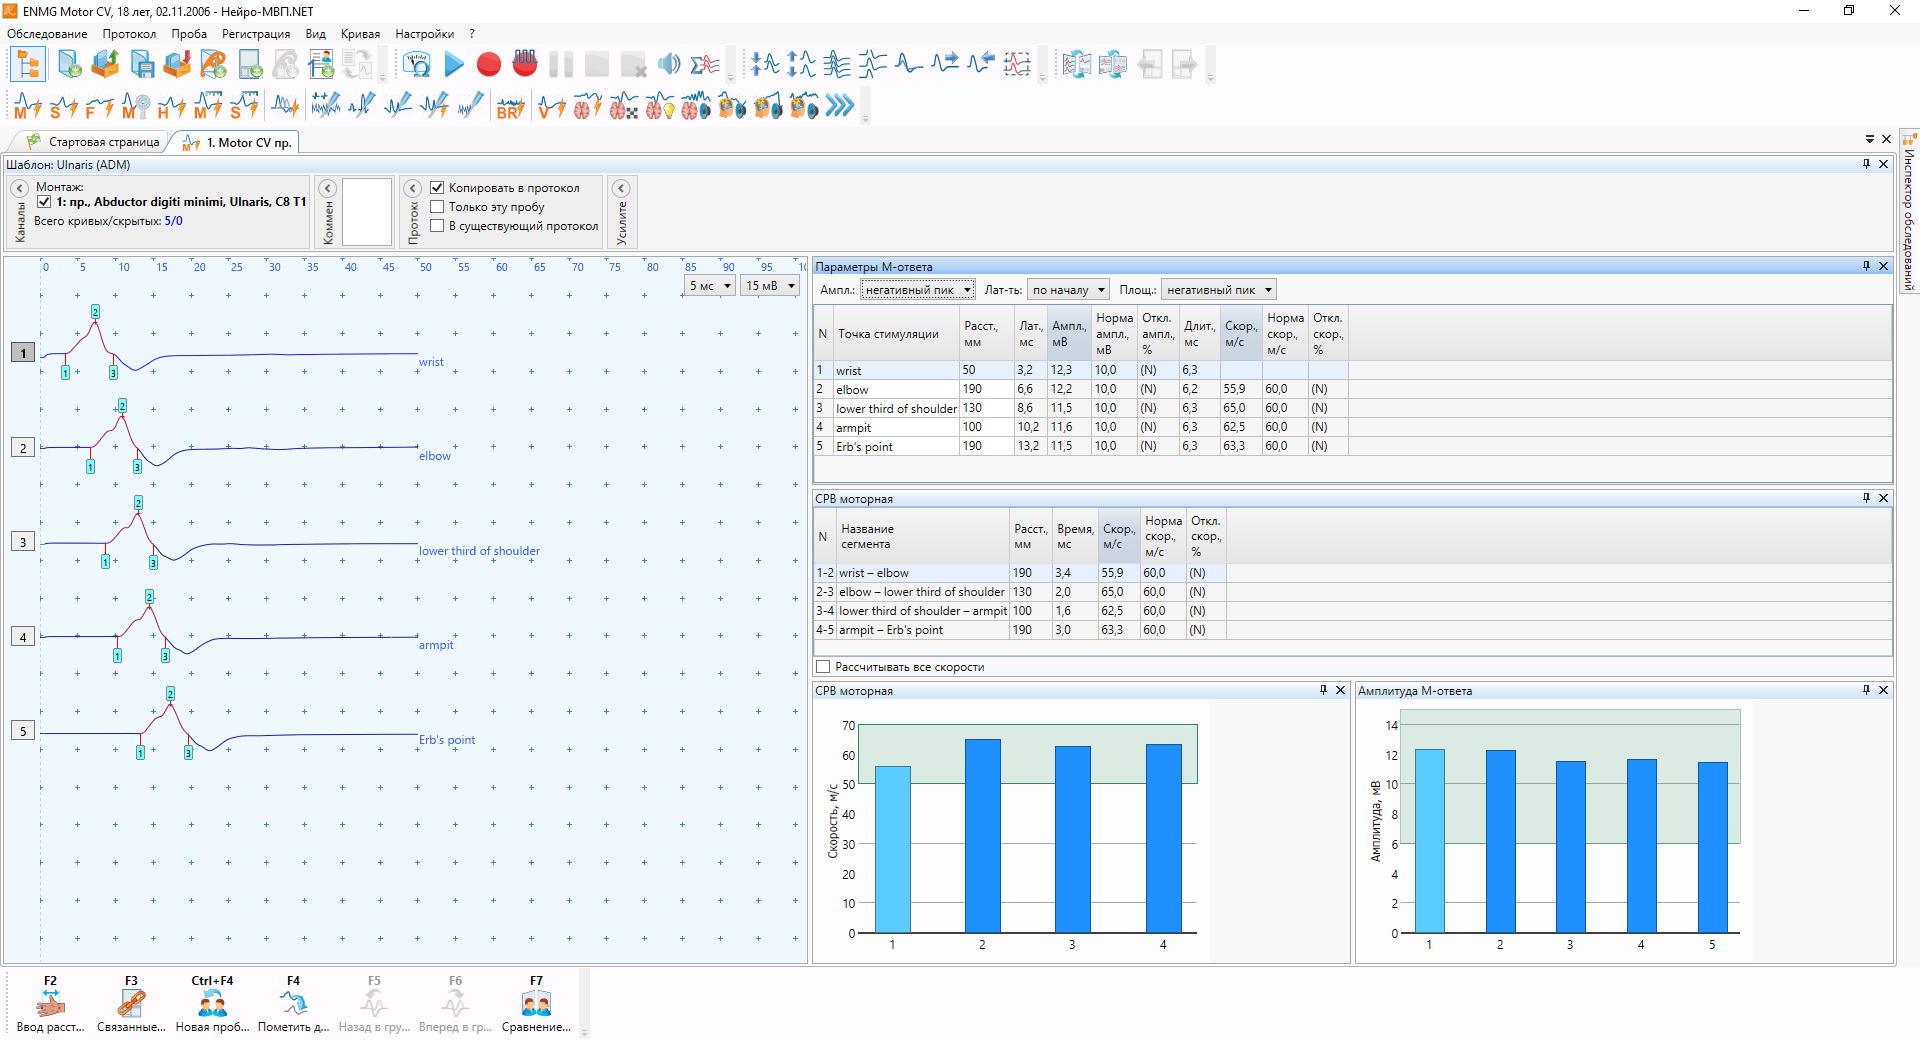Screen dimensions: 1920x1040
Task: Click the blue play (start) button
Action: [x=454, y=65]
